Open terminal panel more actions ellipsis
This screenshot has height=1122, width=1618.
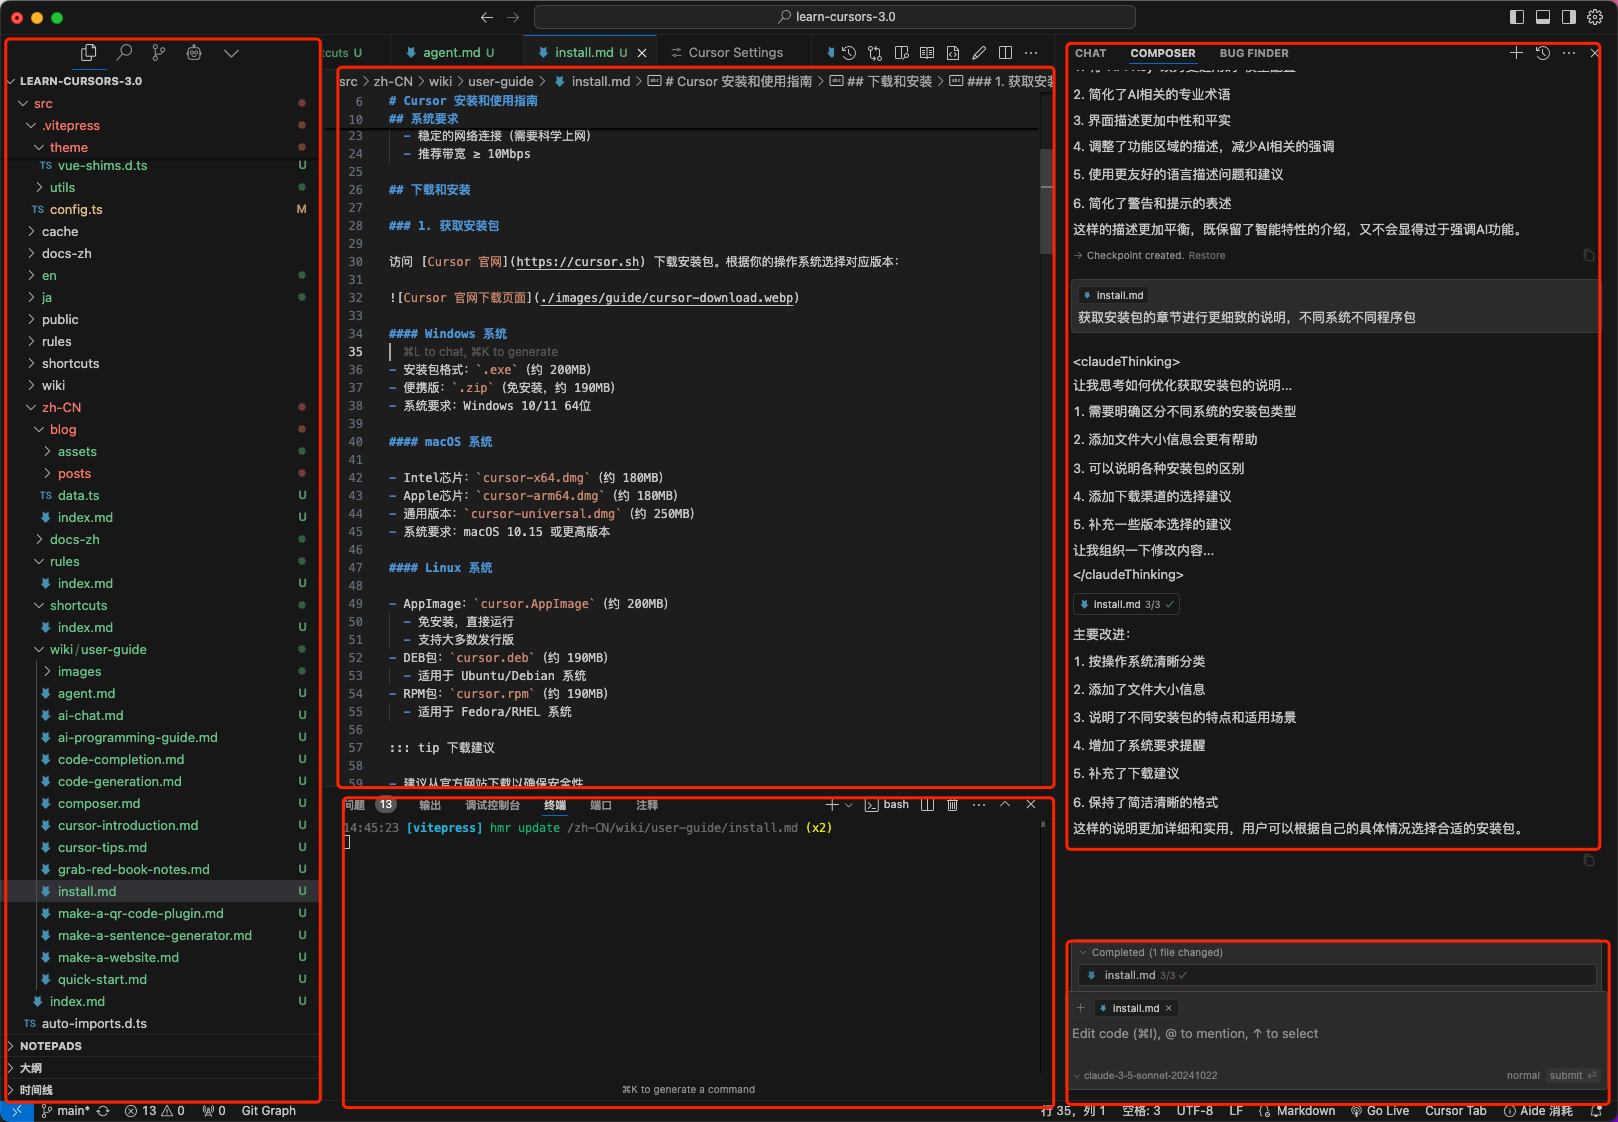(x=979, y=805)
